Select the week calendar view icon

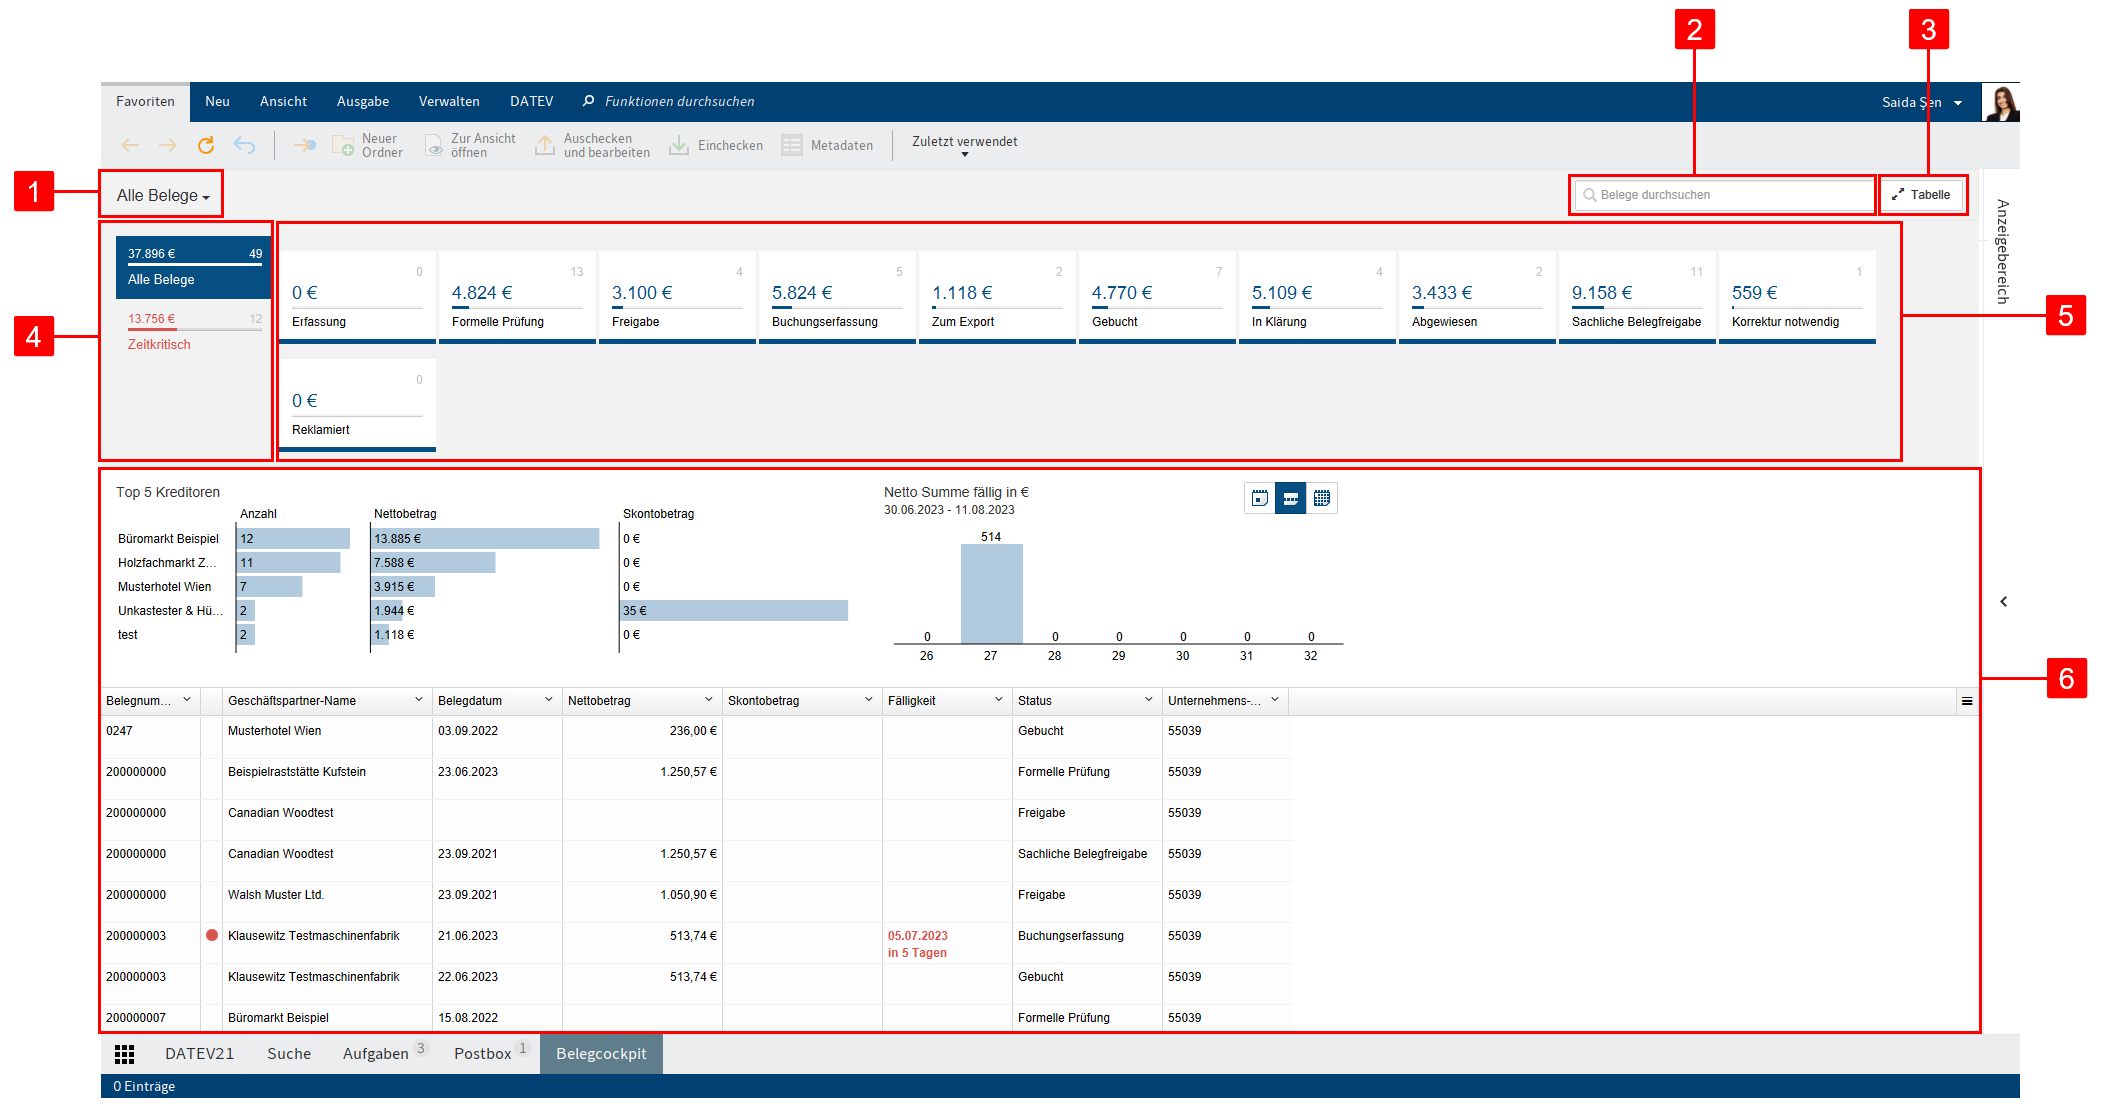click(1291, 498)
